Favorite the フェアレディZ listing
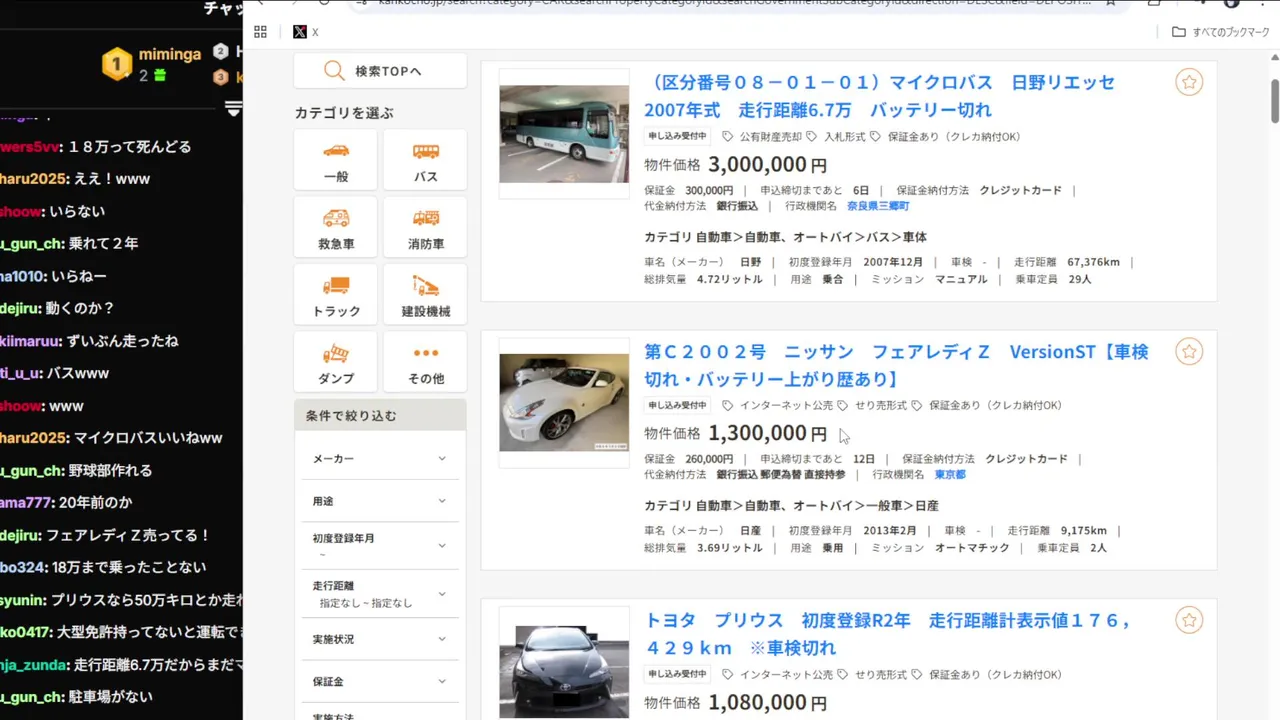 1188,351
